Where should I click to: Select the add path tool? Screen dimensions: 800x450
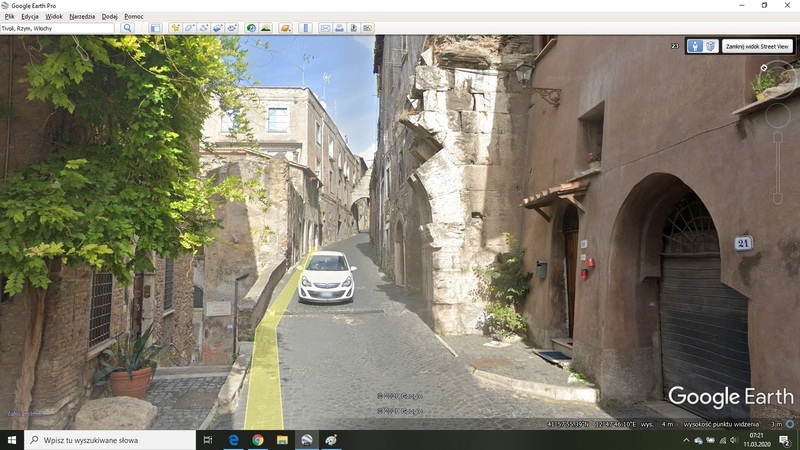[x=204, y=28]
